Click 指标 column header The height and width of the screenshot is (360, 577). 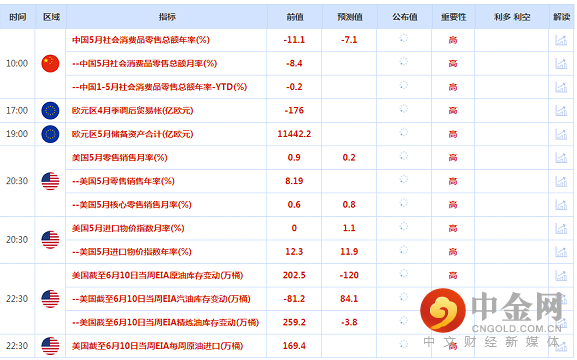[x=167, y=17]
